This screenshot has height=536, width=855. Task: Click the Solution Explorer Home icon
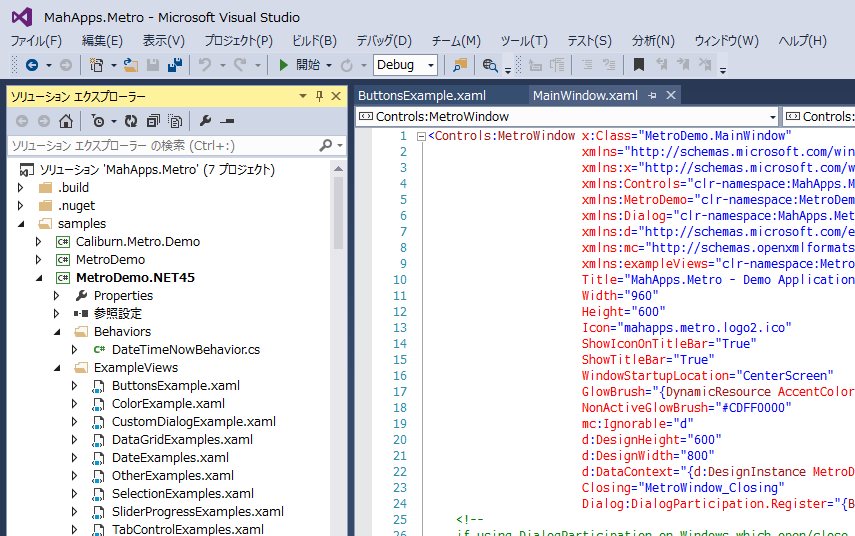66,121
